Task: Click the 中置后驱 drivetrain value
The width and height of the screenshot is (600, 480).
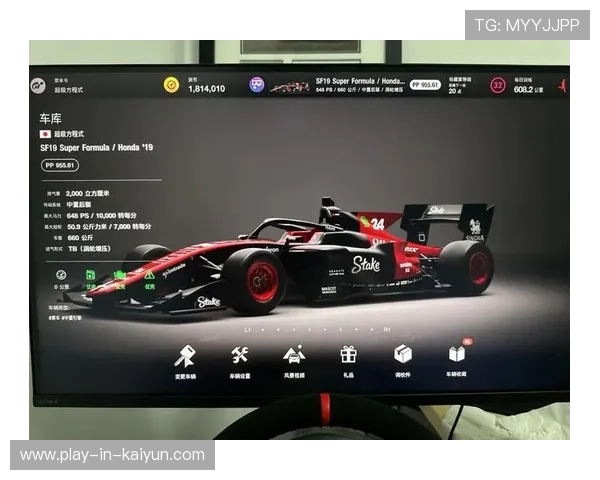Action: (x=79, y=204)
